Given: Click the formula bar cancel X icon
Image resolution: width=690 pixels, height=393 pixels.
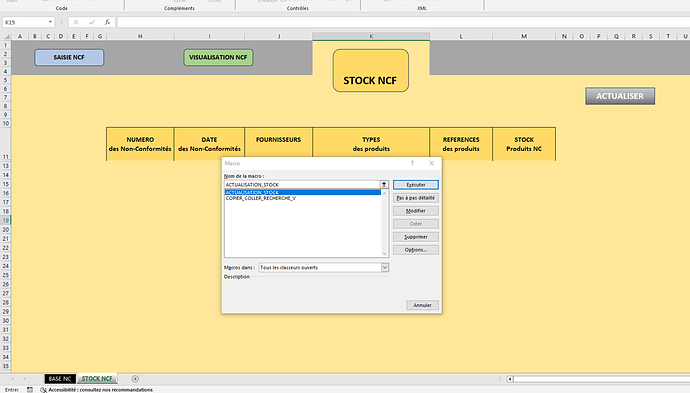Looking at the screenshot, I should pyautogui.click(x=76, y=22).
